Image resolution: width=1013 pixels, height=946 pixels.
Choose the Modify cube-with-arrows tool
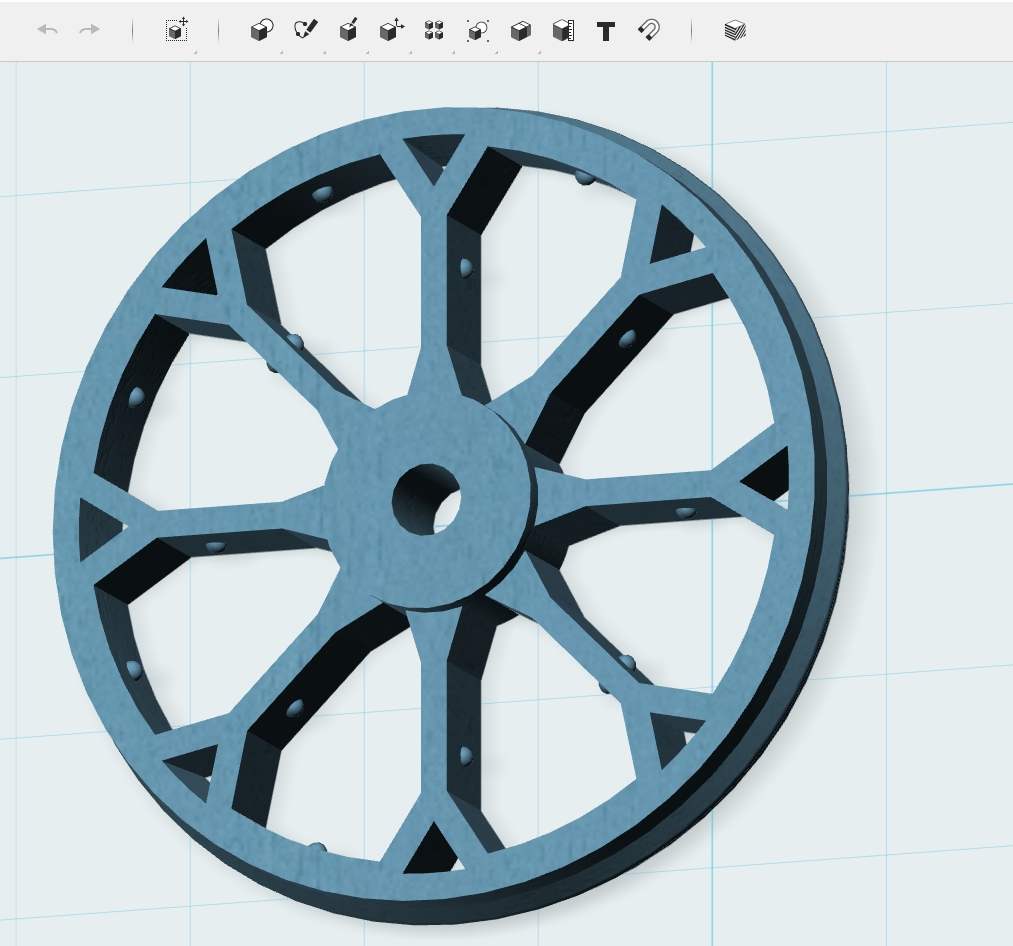[x=391, y=30]
